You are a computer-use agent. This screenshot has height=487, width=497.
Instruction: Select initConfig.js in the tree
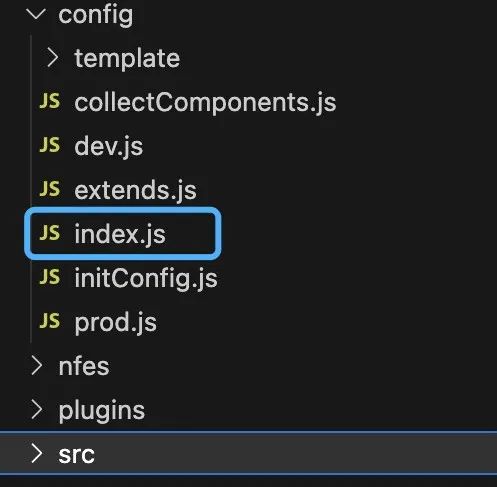146,278
